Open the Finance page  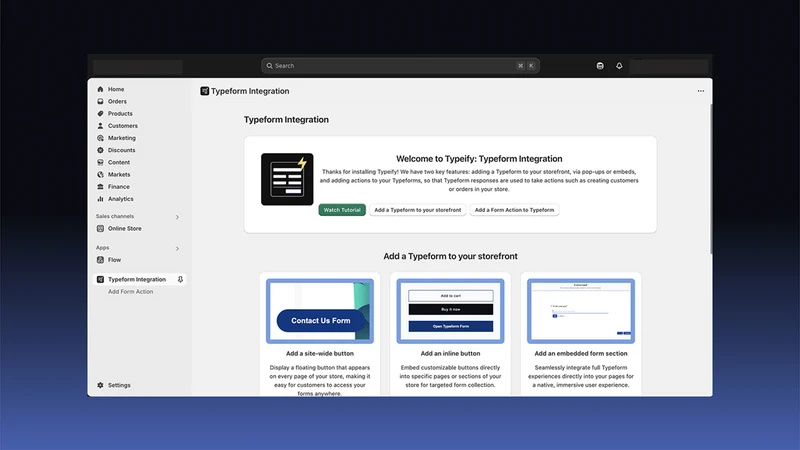tap(118, 187)
